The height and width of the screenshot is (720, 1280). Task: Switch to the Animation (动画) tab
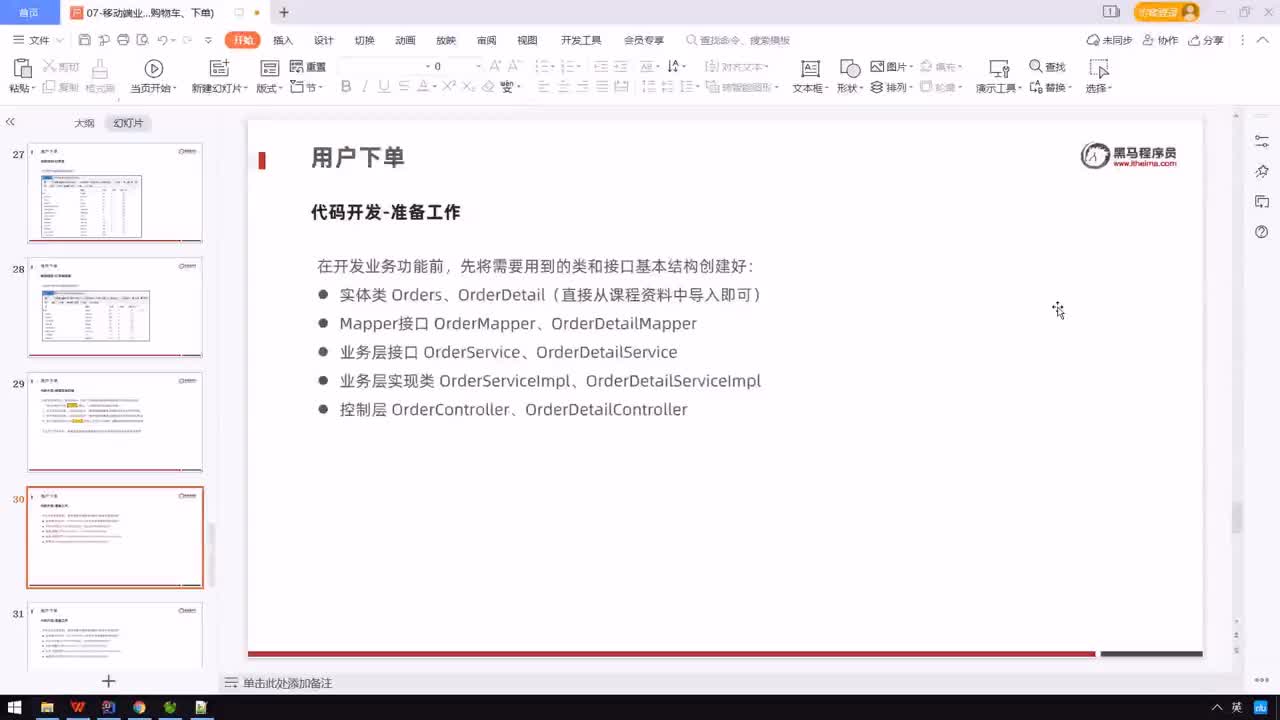click(405, 40)
